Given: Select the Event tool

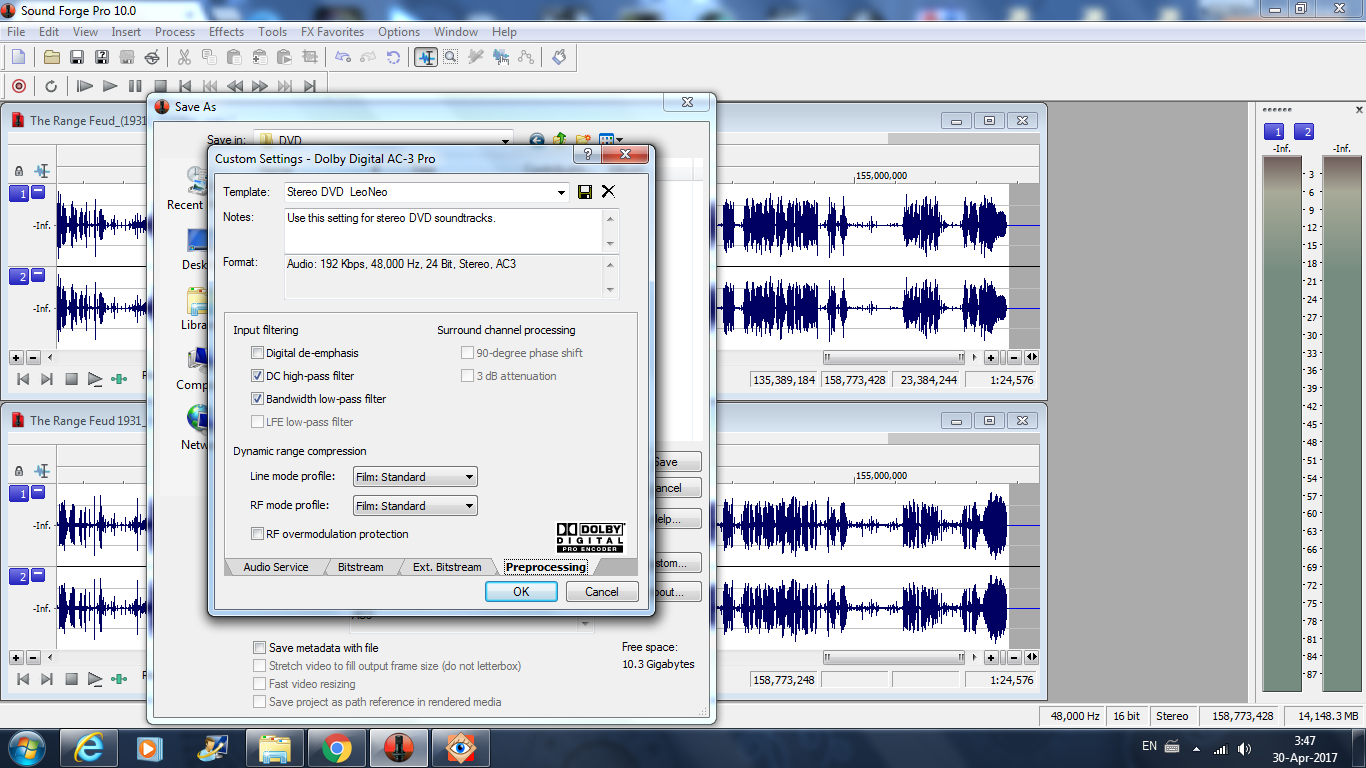Looking at the screenshot, I should click(x=501, y=57).
